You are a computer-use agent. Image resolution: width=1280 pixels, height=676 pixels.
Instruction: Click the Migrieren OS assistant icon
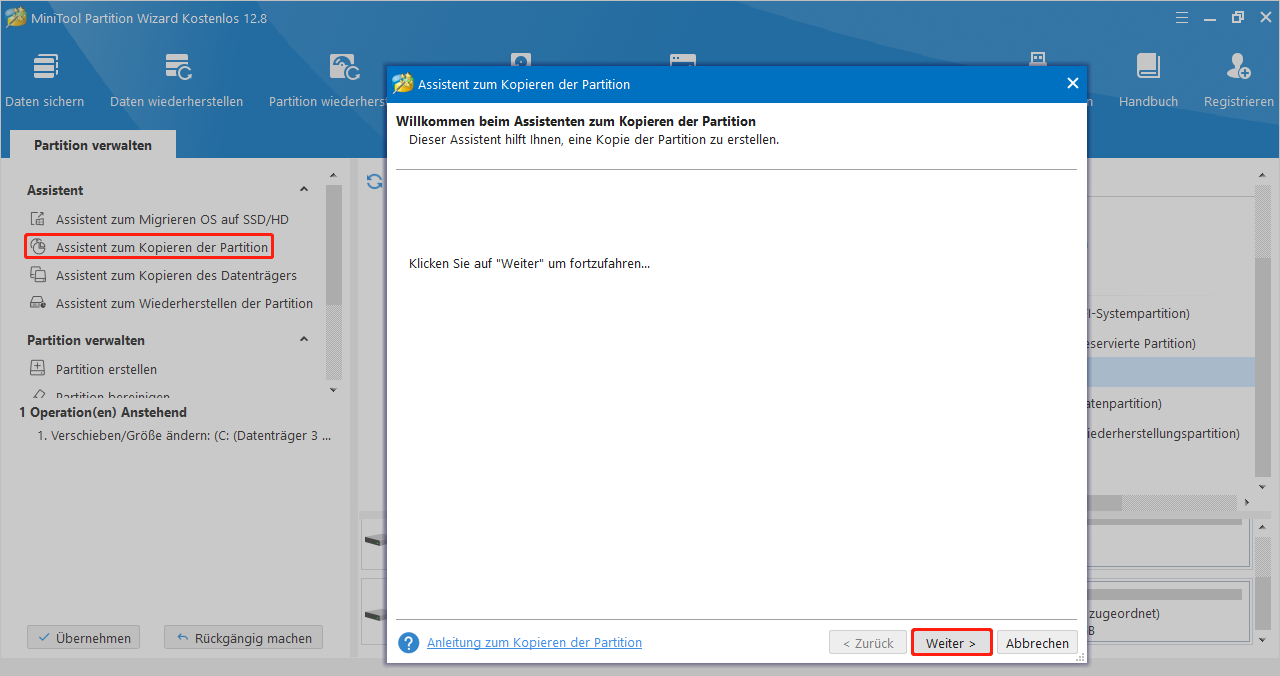(38, 219)
